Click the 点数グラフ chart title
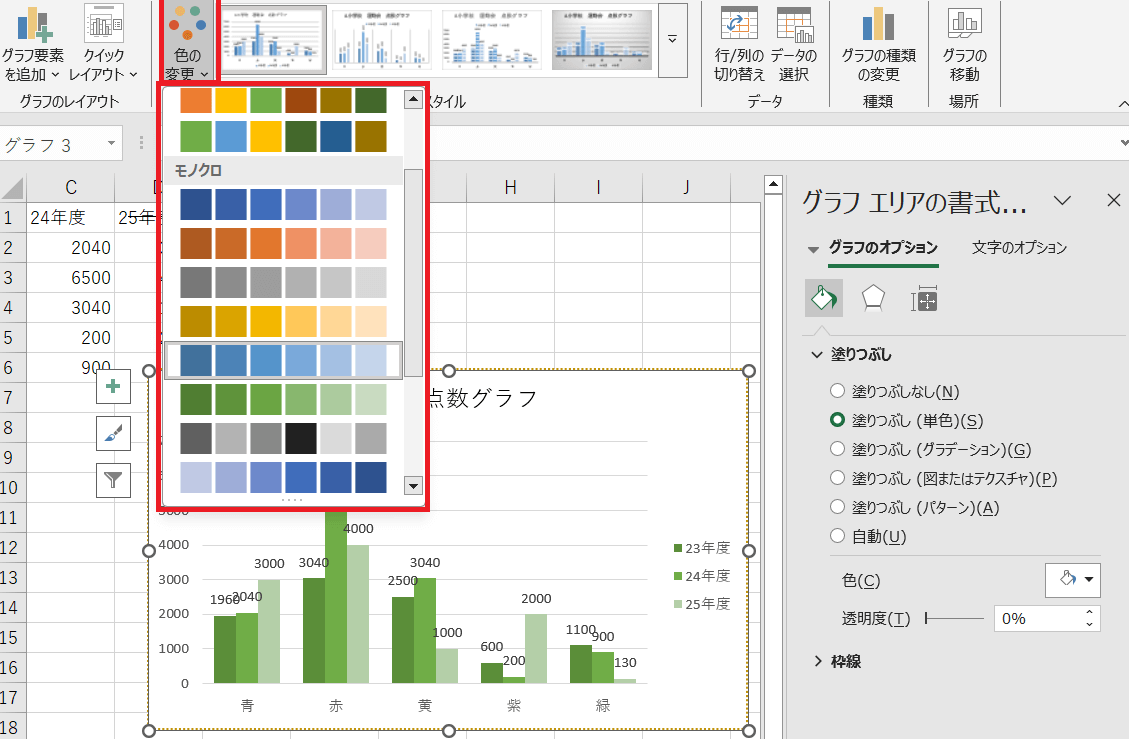Image resolution: width=1129 pixels, height=739 pixels. click(482, 398)
